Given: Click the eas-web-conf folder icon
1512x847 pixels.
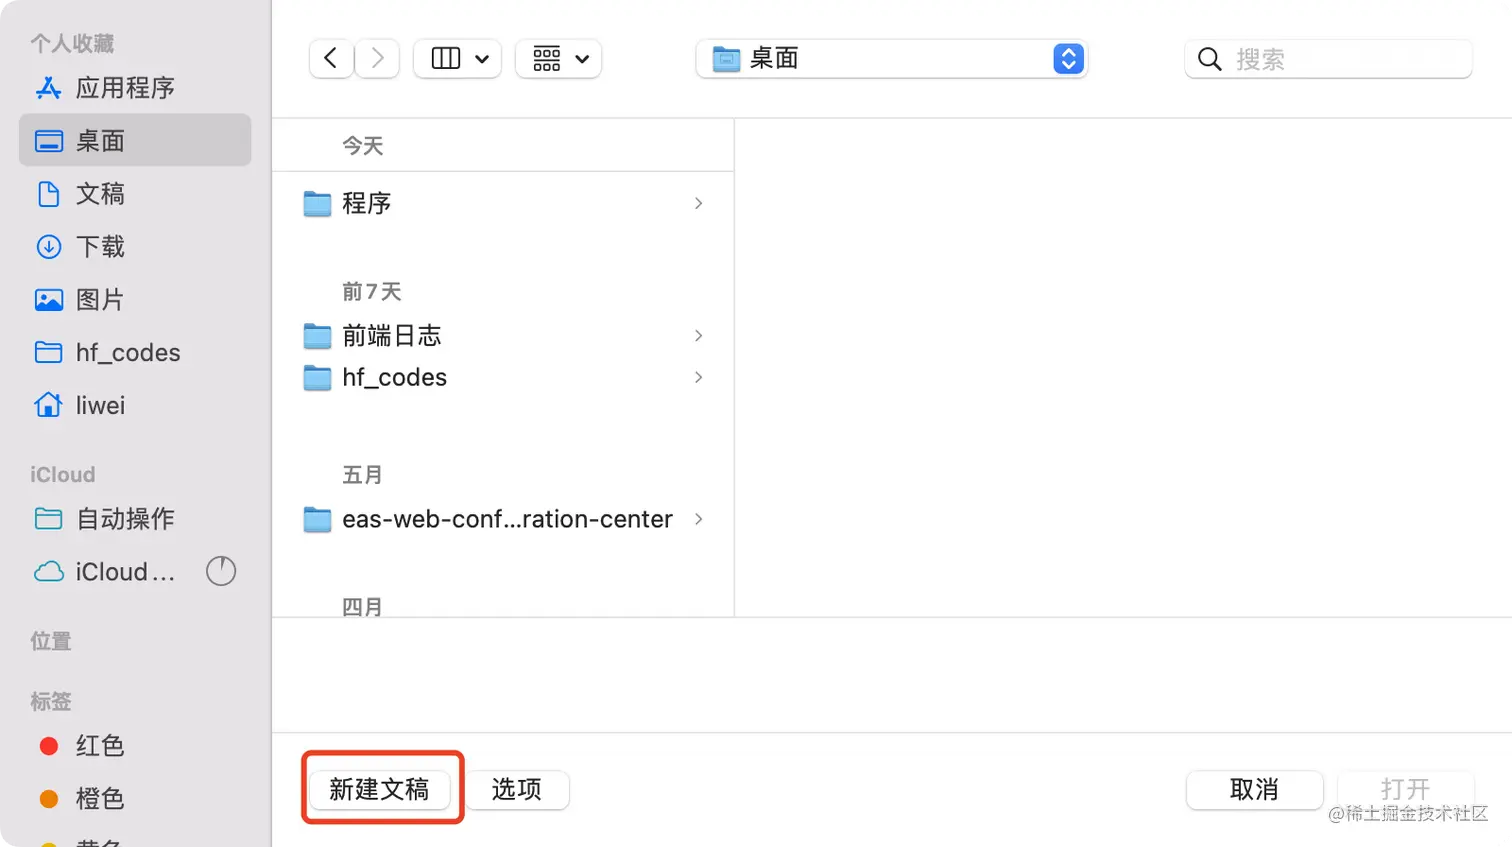Looking at the screenshot, I should pos(317,519).
